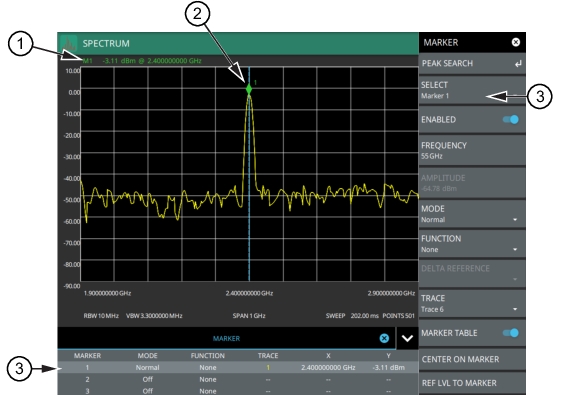The height and width of the screenshot is (395, 568).
Task: Click the RBW 10 MHz setting
Action: point(101,316)
